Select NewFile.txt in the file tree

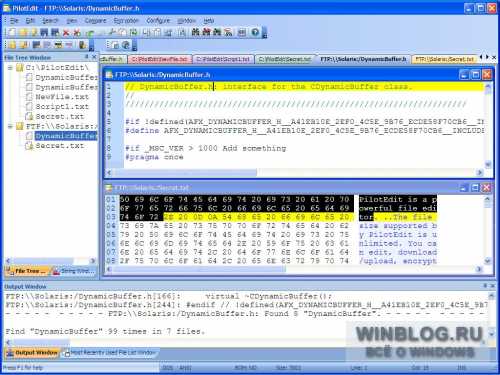[62, 97]
